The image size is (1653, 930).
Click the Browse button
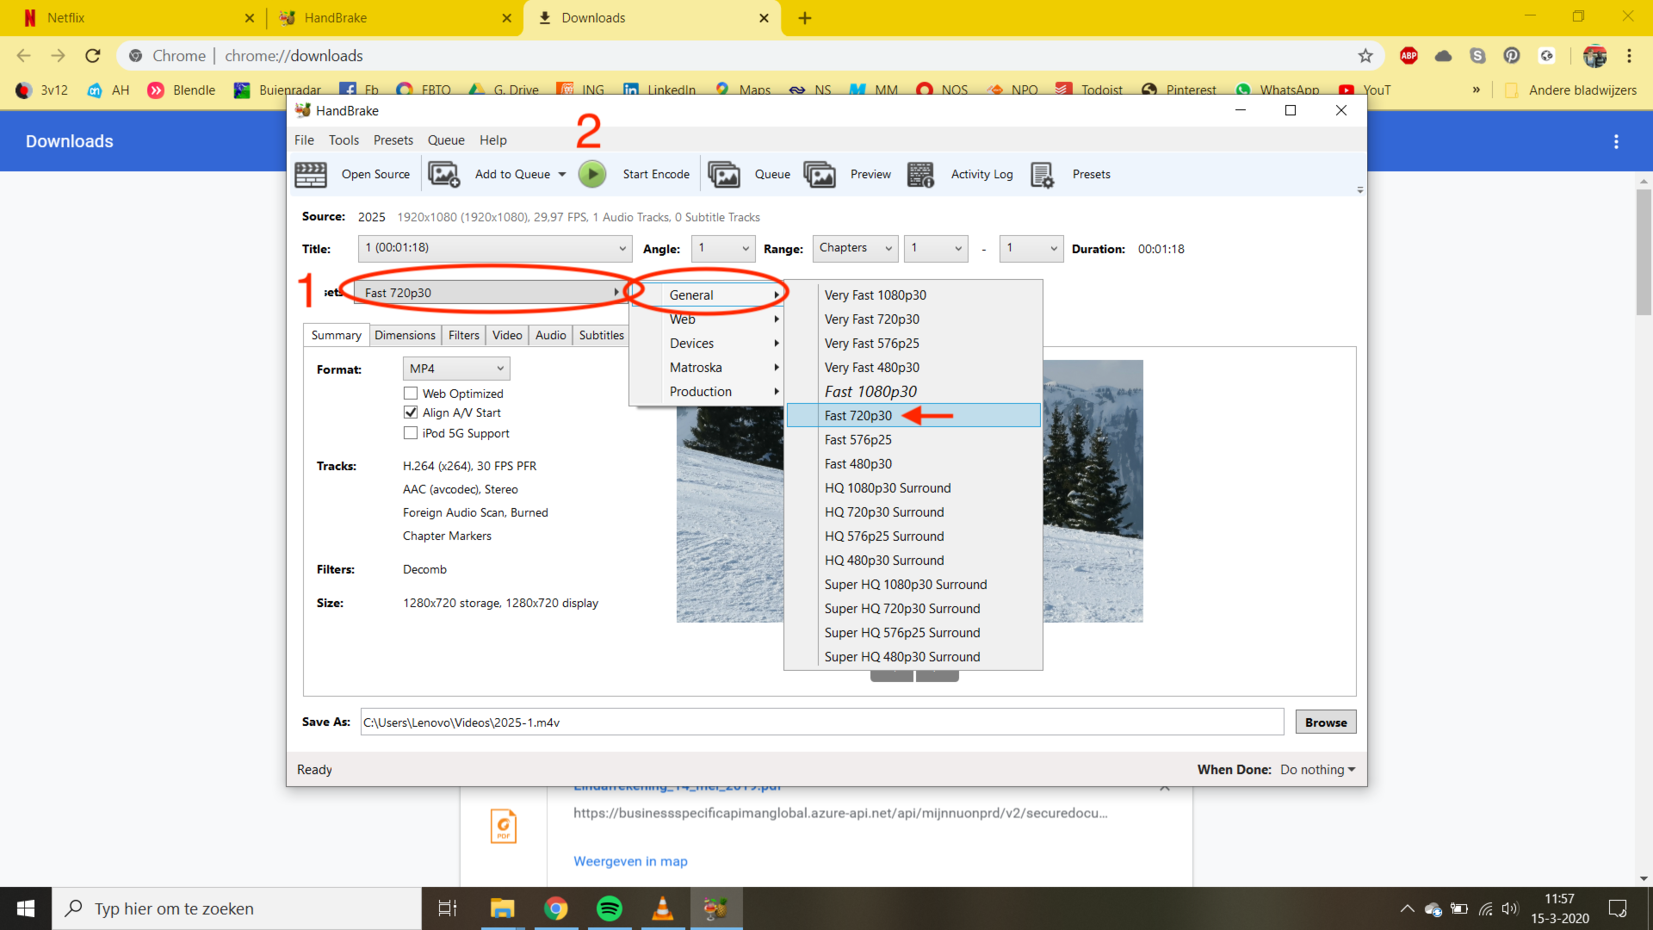click(x=1325, y=722)
